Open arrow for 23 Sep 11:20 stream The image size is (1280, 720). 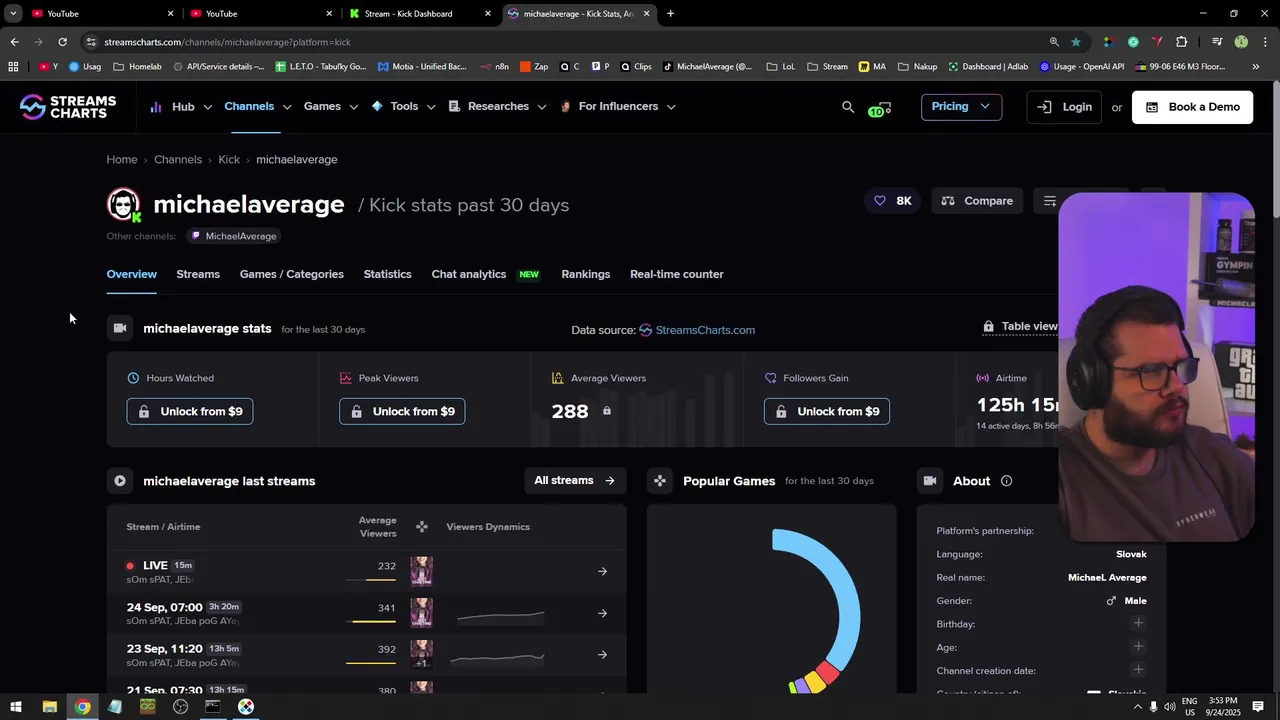[602, 655]
